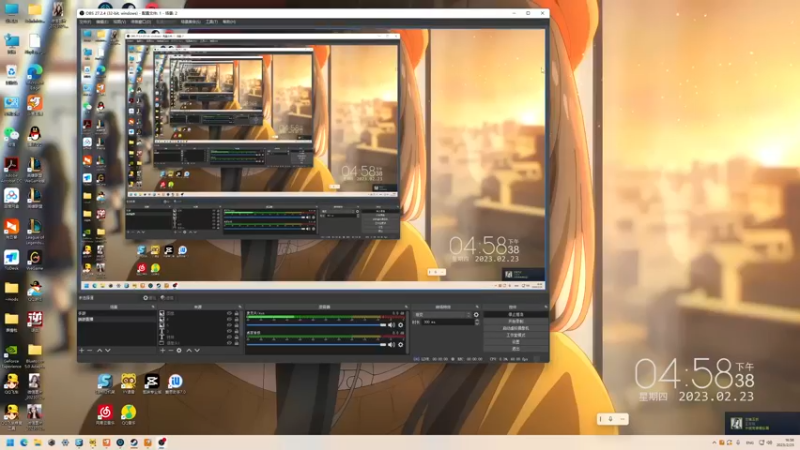Toggle visibility eye of bottom source
The width and height of the screenshot is (800, 450).
229,343
